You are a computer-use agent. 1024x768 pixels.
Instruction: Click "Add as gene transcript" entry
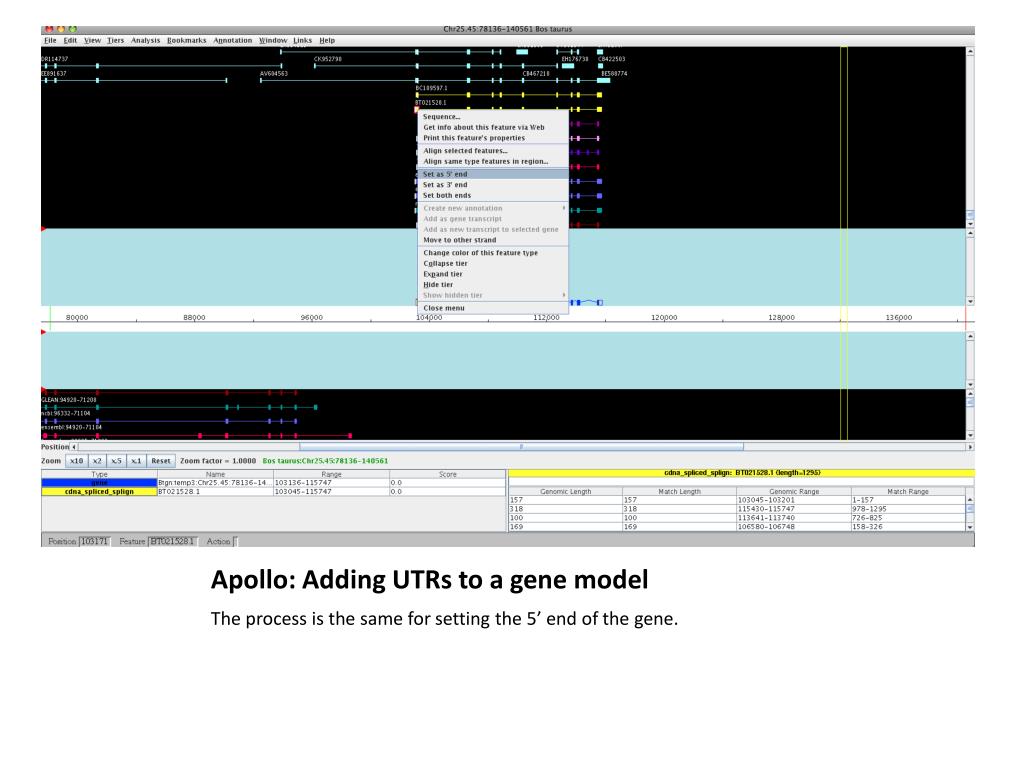click(493, 219)
